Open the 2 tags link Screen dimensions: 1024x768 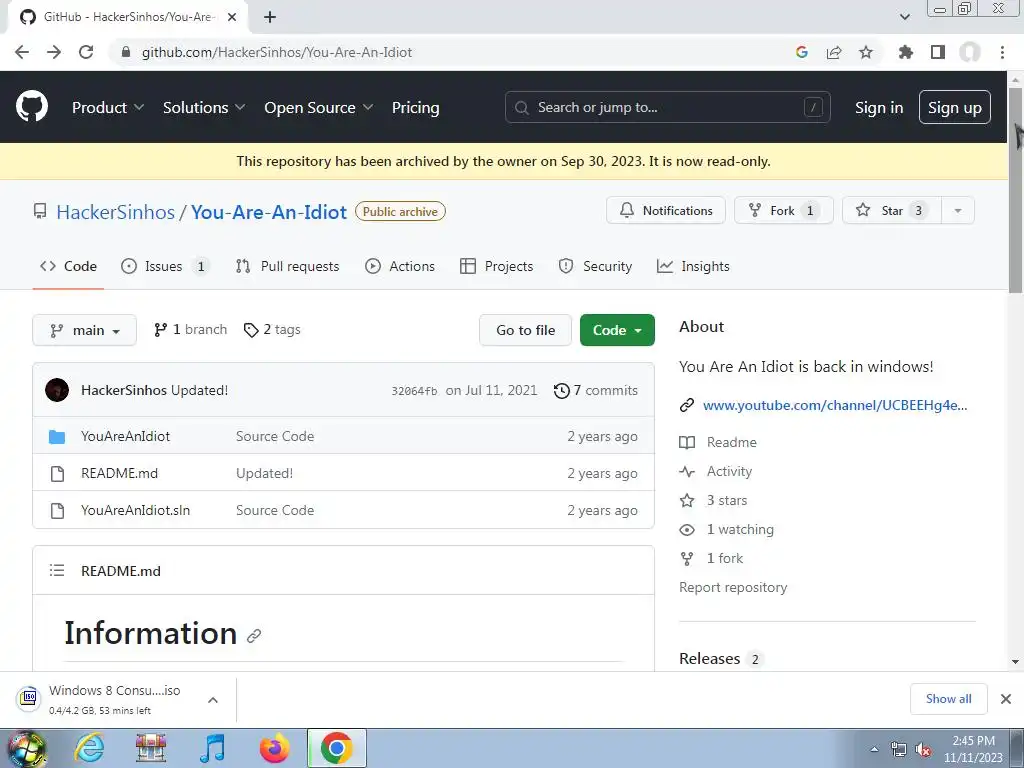pos(272,330)
